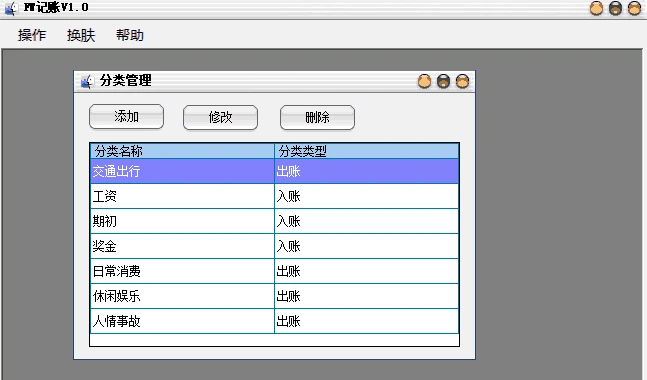Click the PW记账V1.0 title text

tap(56, 7)
